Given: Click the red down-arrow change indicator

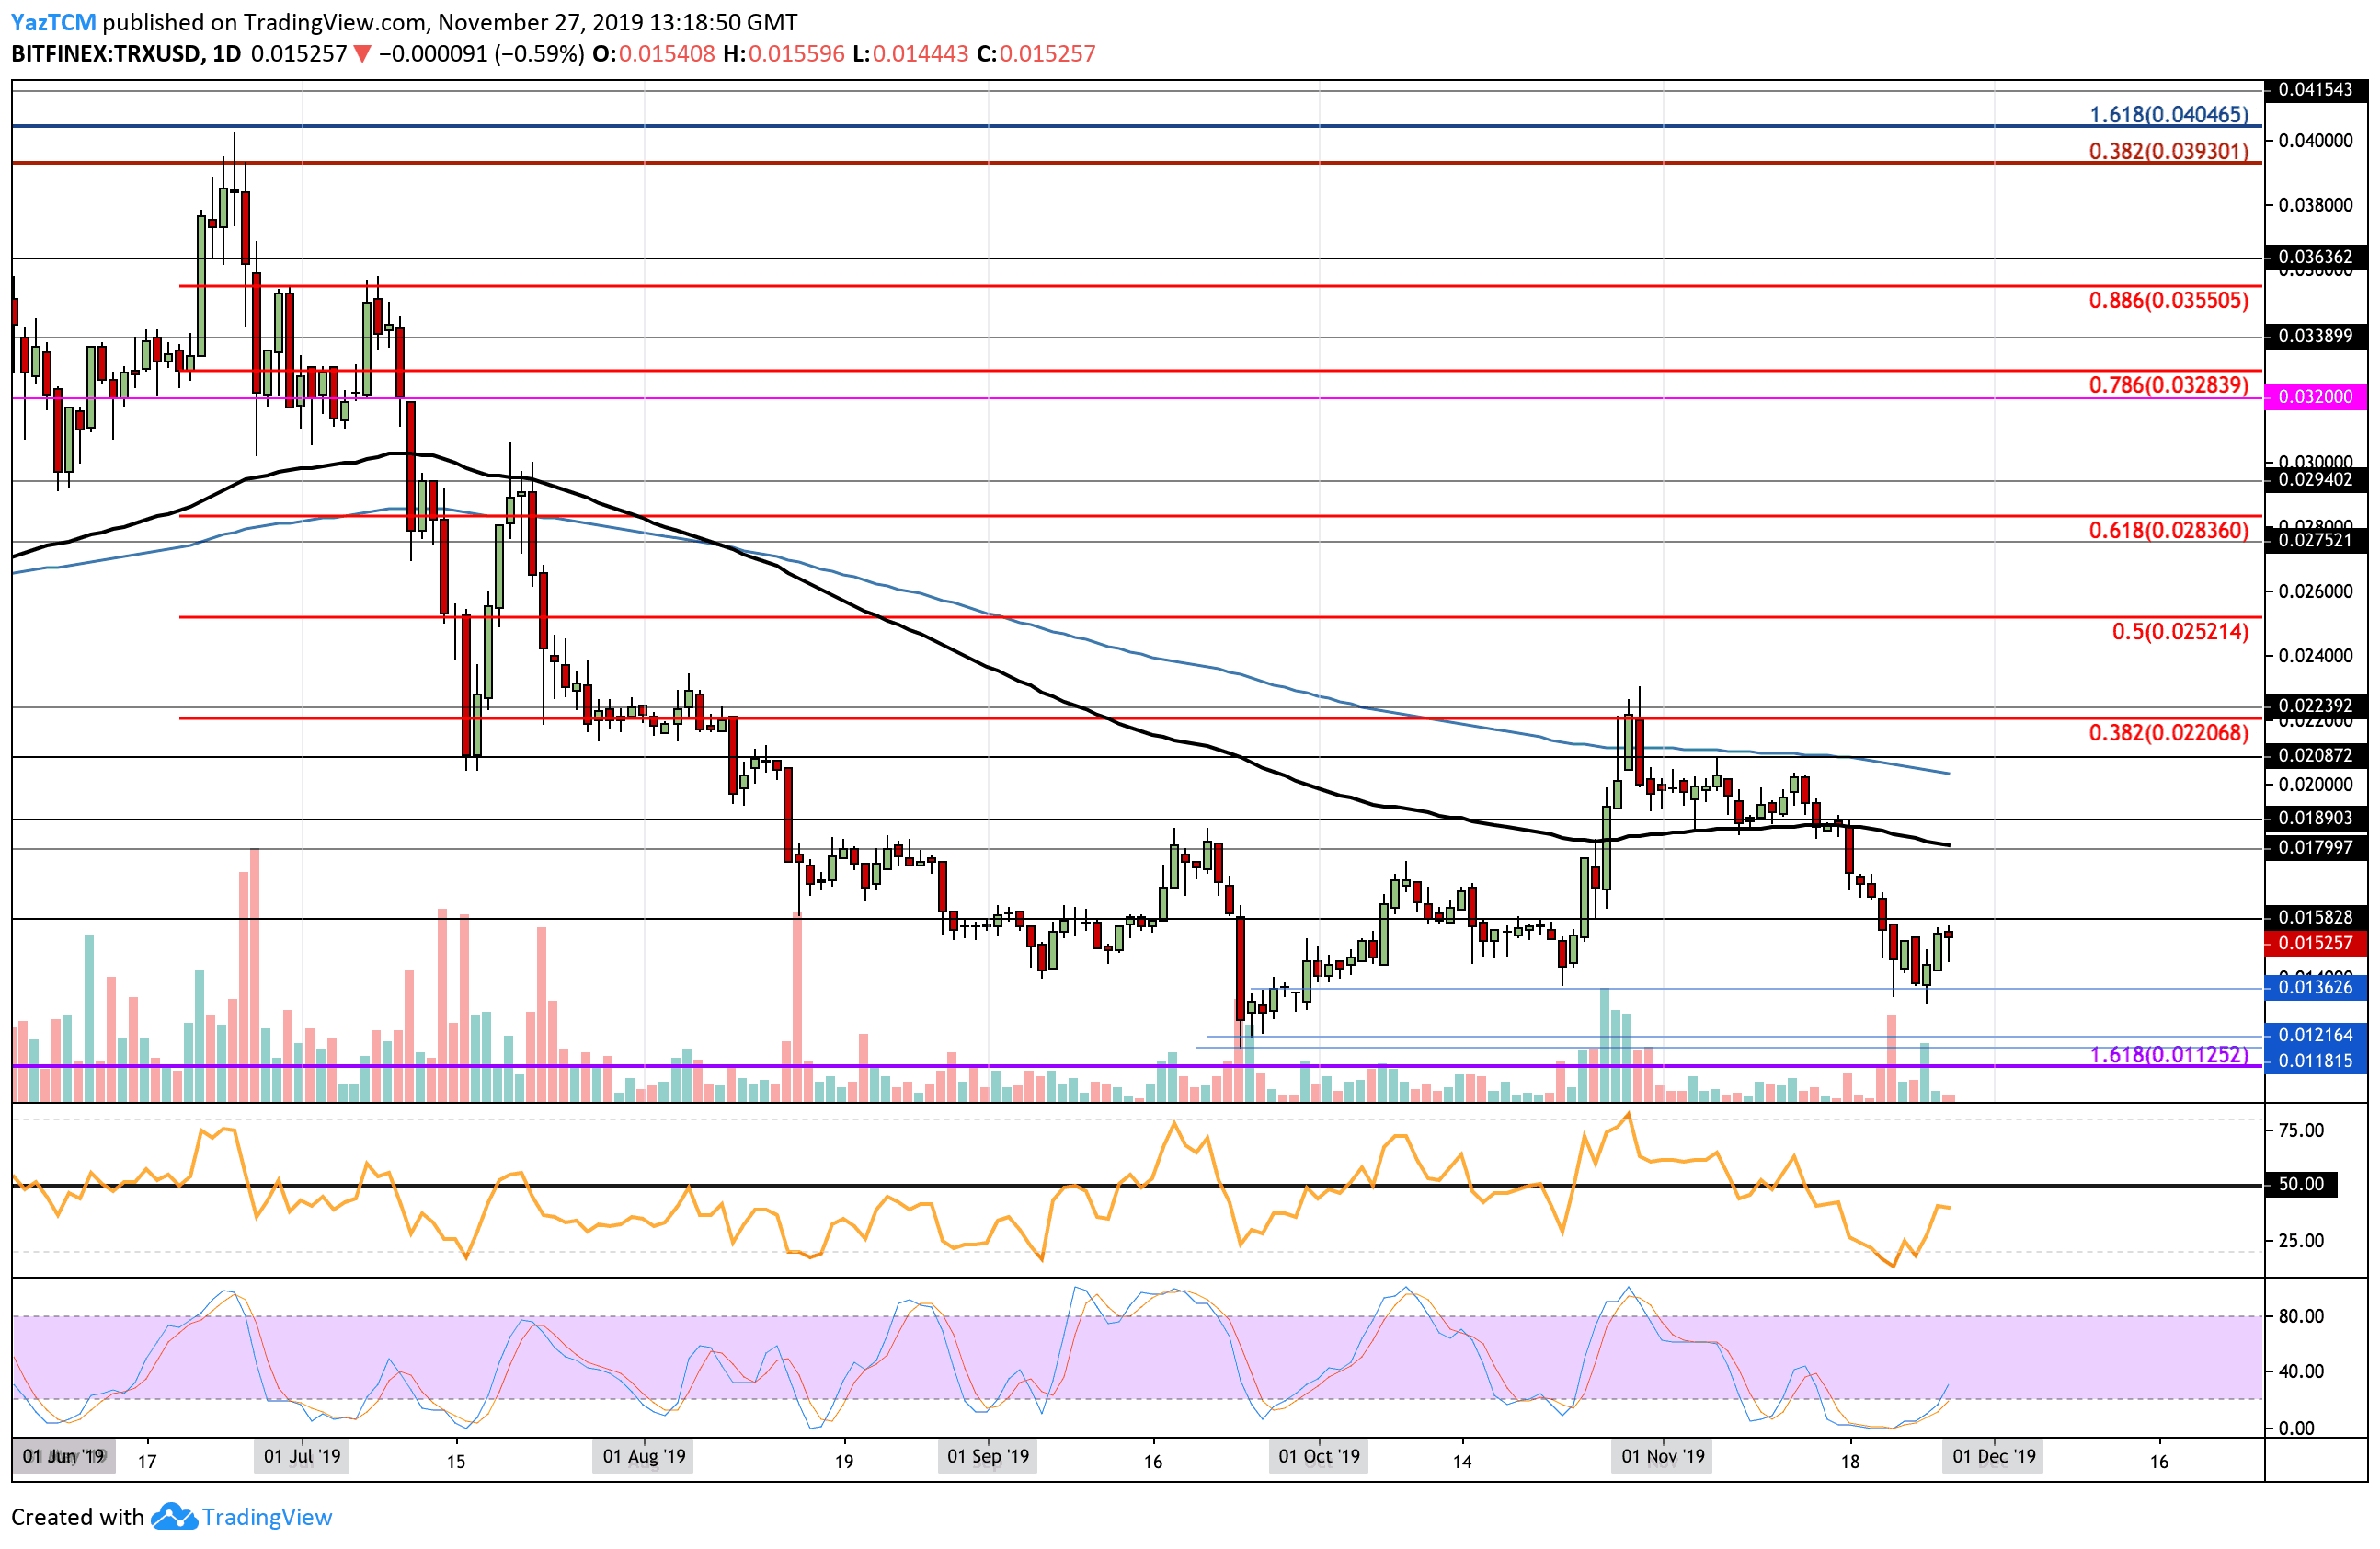Looking at the screenshot, I should [362, 55].
